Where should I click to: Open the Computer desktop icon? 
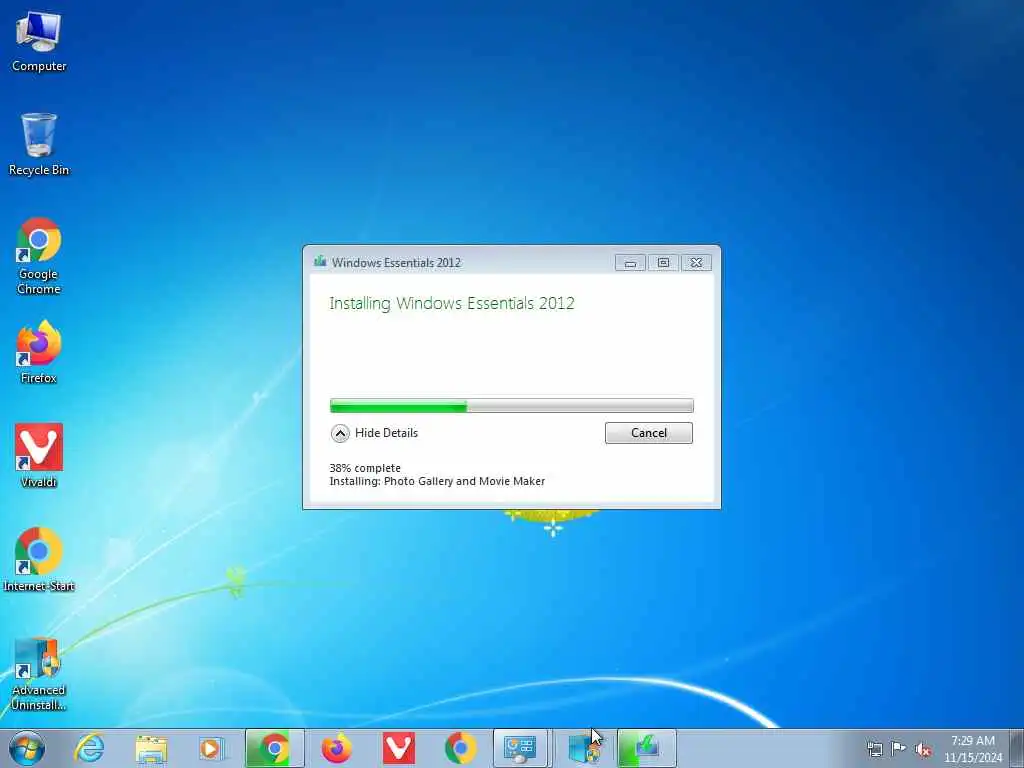[39, 41]
